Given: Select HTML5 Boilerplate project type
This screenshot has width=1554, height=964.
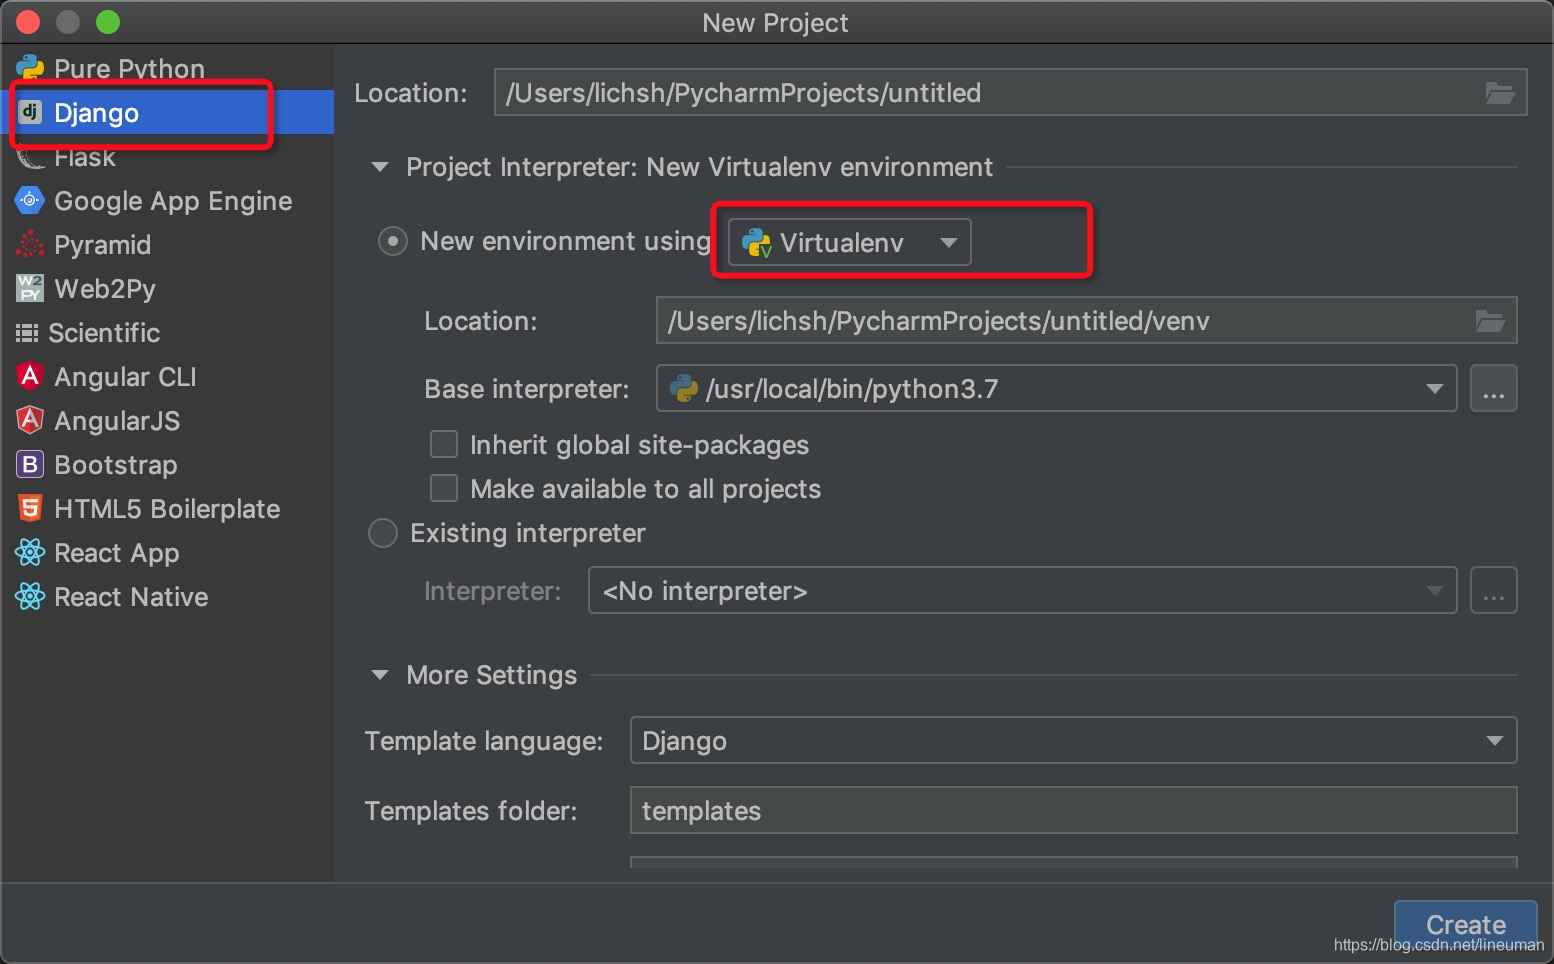Looking at the screenshot, I should click(167, 509).
